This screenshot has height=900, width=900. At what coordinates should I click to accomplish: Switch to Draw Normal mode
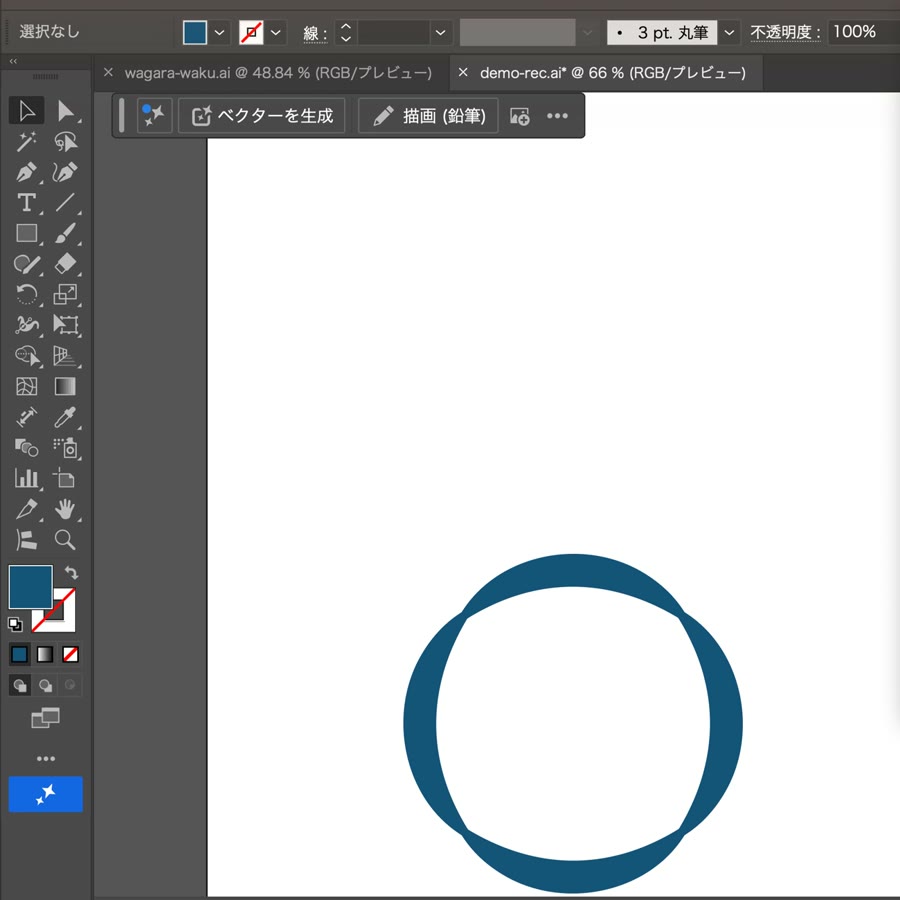click(x=20, y=685)
